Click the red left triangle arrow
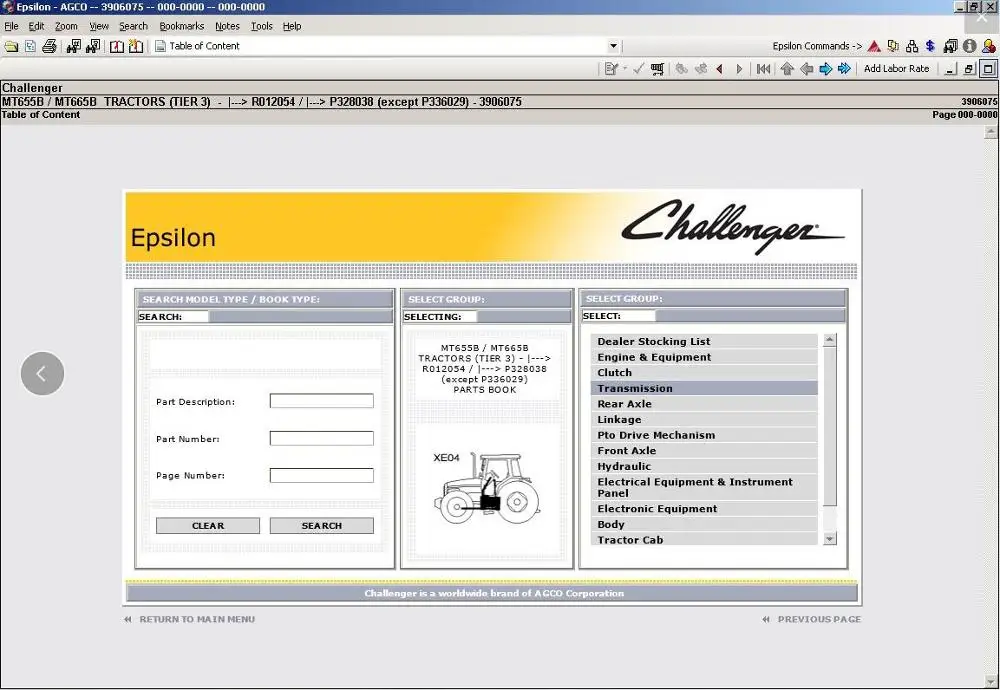 pos(719,69)
